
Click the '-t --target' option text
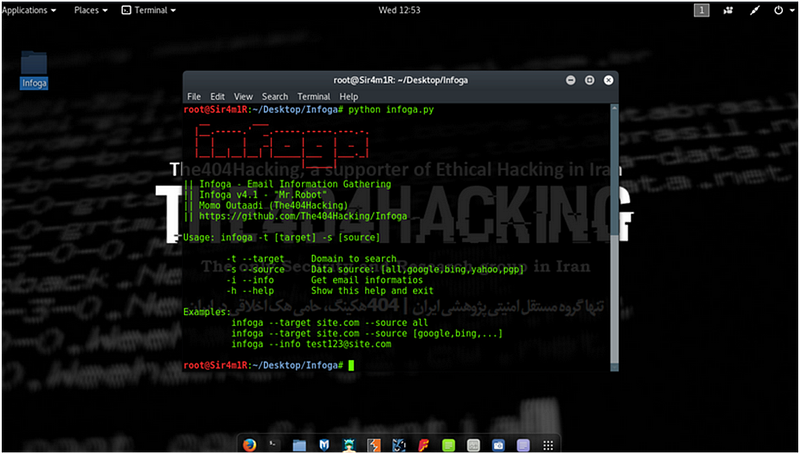coord(256,259)
